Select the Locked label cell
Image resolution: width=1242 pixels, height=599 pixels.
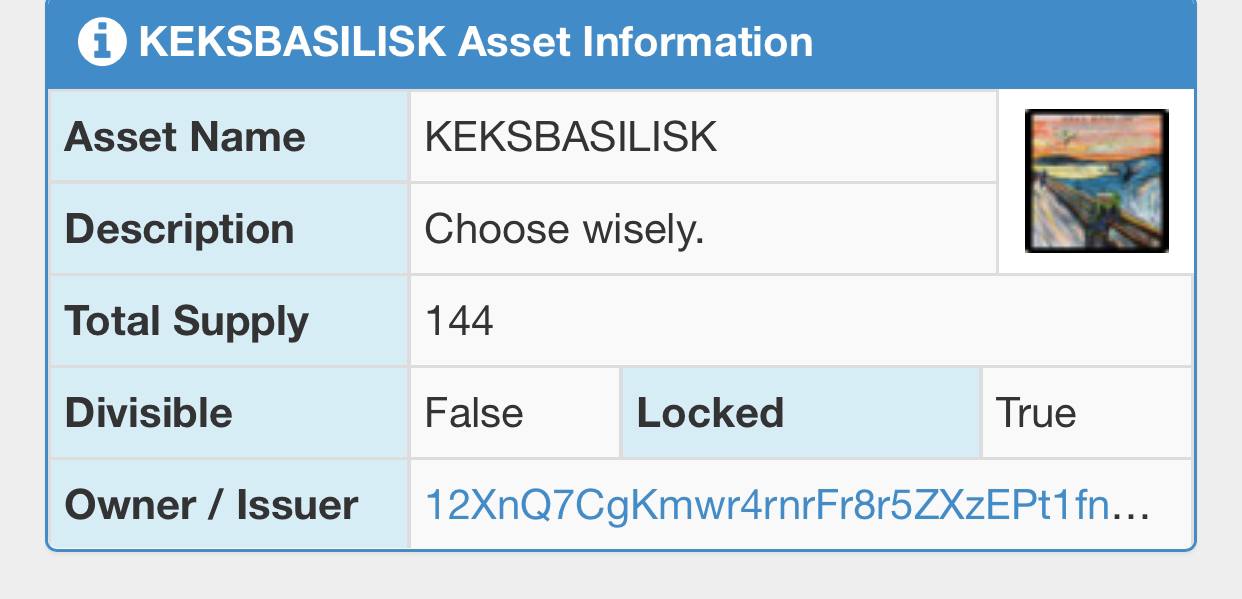tap(800, 412)
